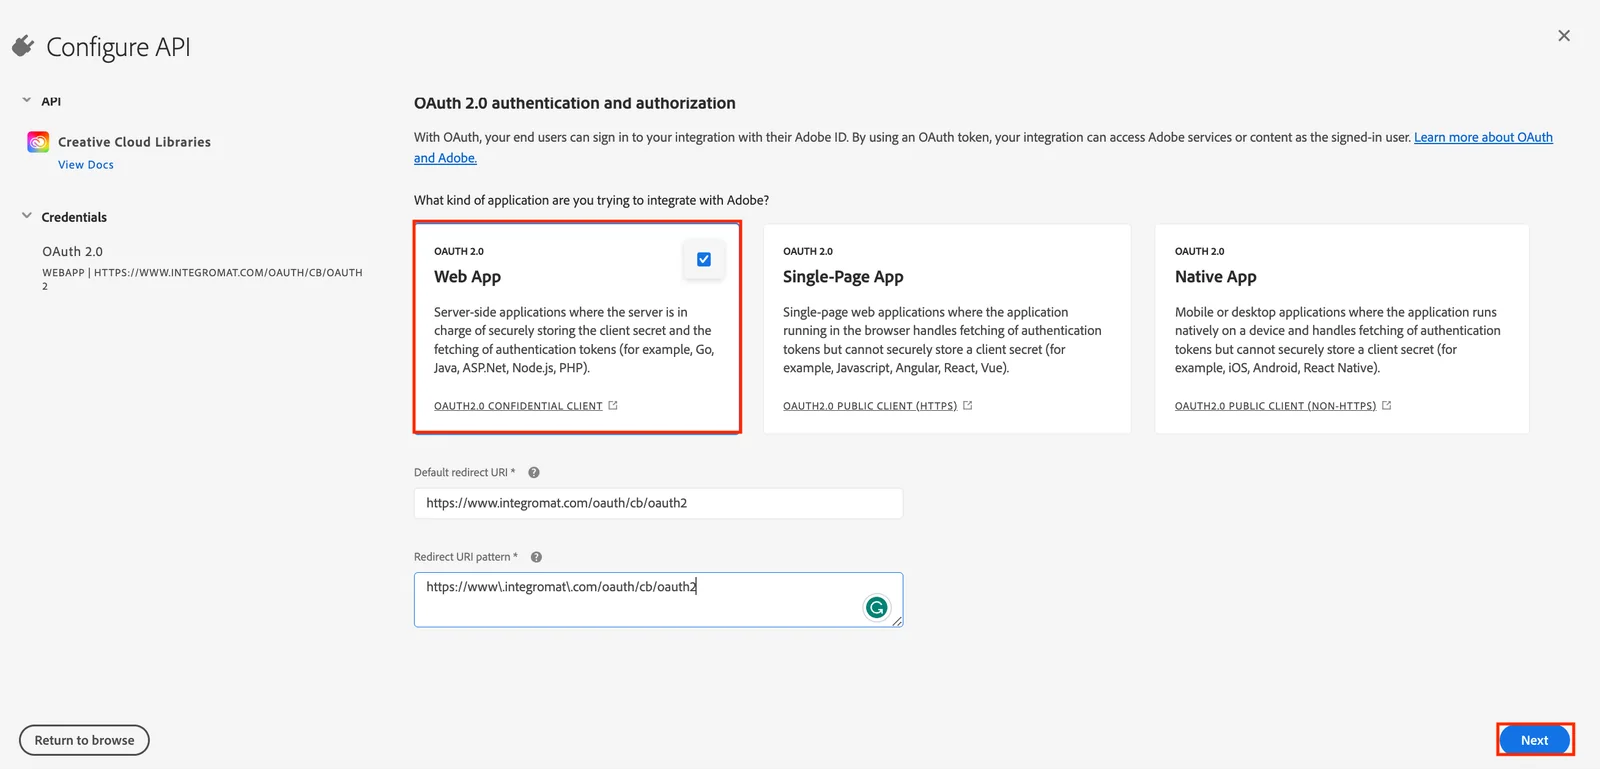Select OAuth 2.0 credential in sidebar

(72, 252)
